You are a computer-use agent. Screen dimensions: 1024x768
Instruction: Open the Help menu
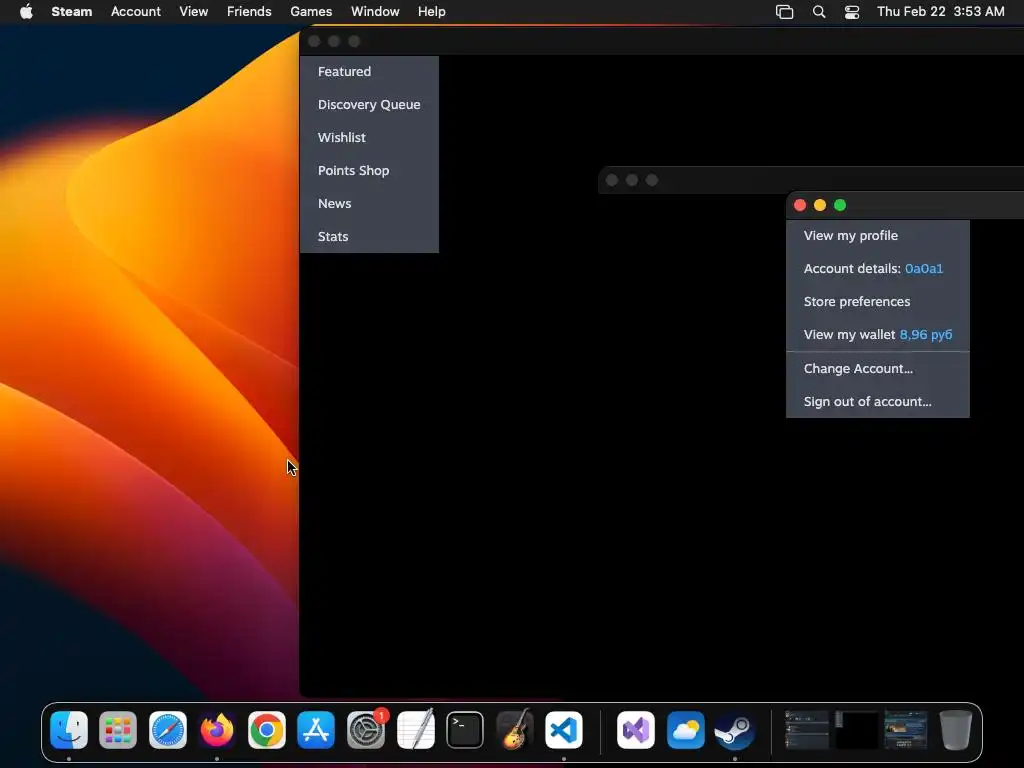[x=432, y=11]
